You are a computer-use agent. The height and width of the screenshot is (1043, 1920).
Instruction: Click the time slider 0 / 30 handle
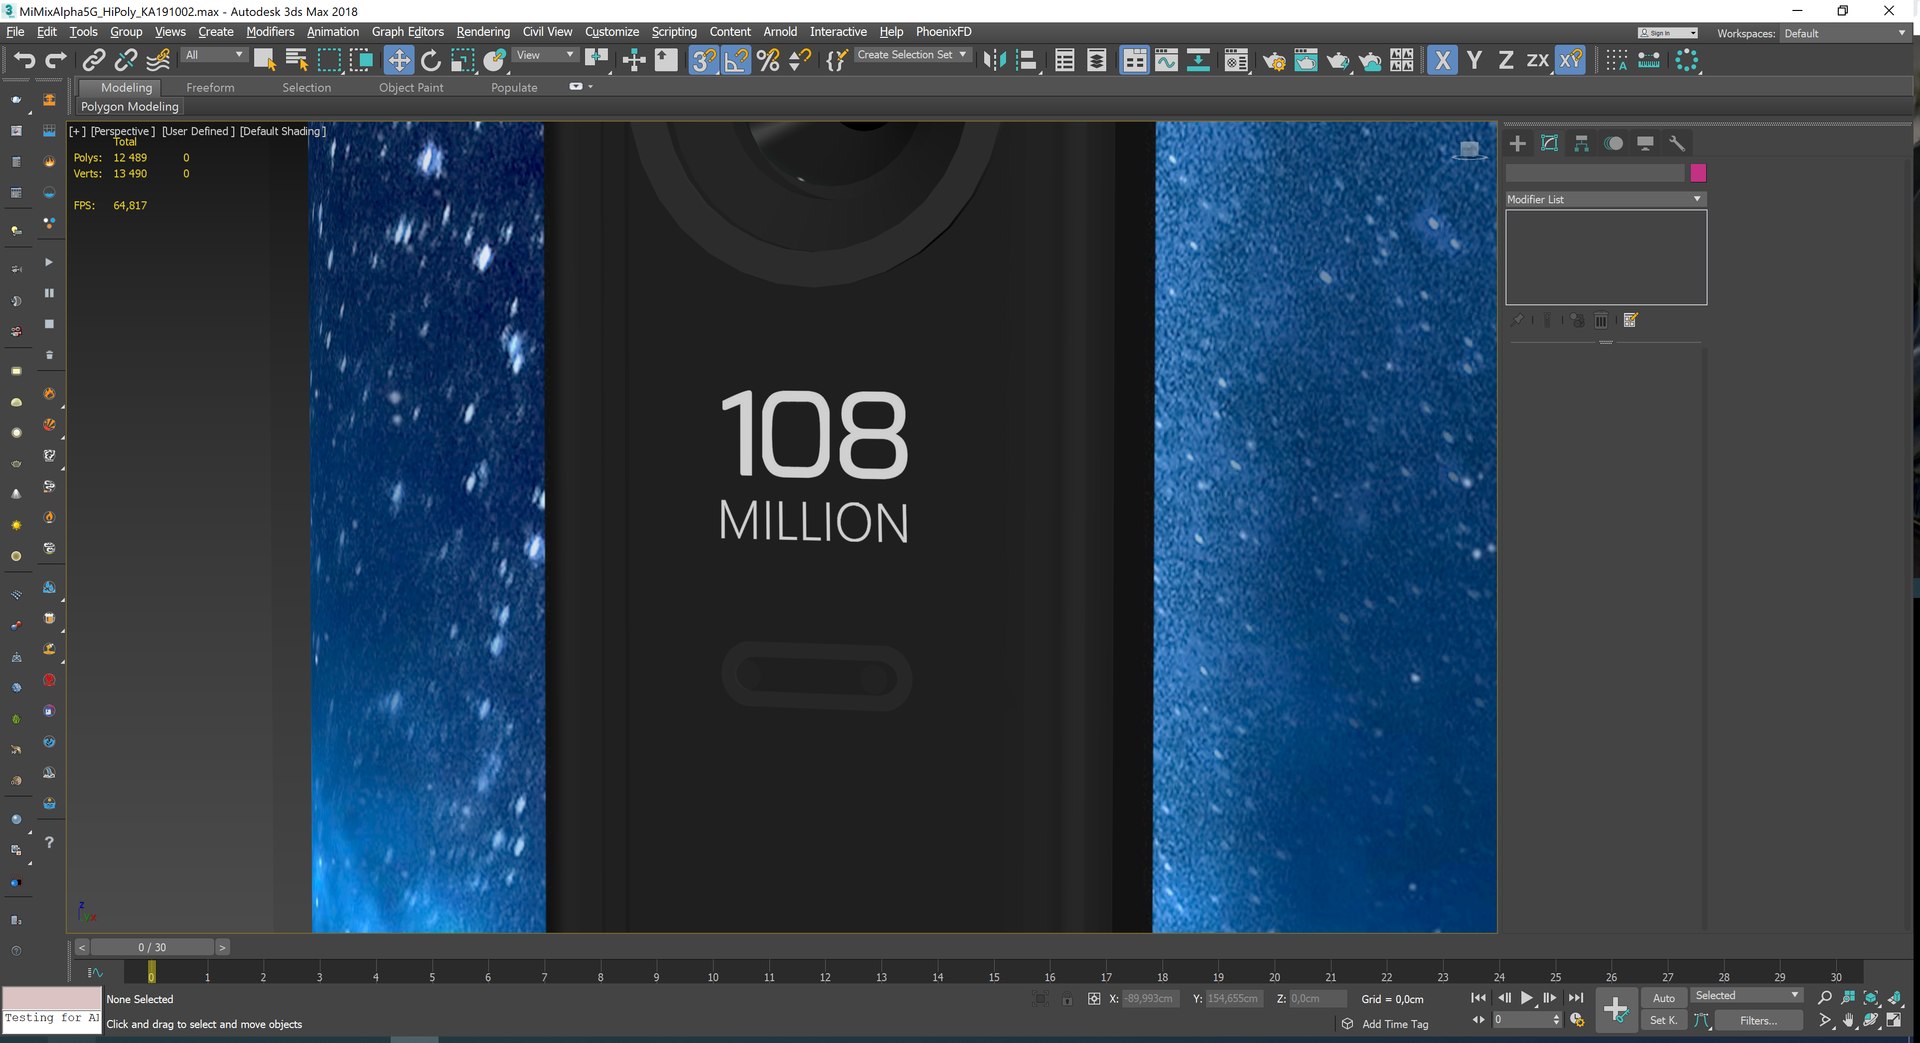pos(152,947)
